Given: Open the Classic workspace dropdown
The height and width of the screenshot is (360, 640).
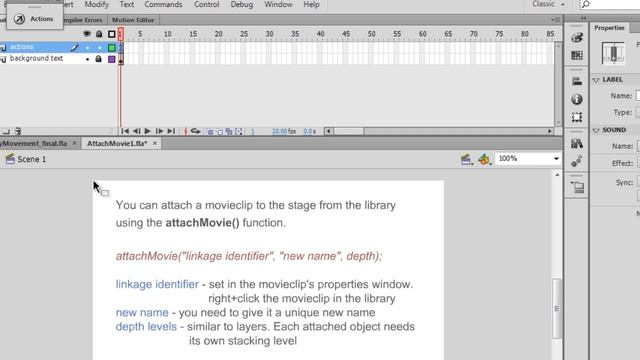Looking at the screenshot, I should 549,4.
